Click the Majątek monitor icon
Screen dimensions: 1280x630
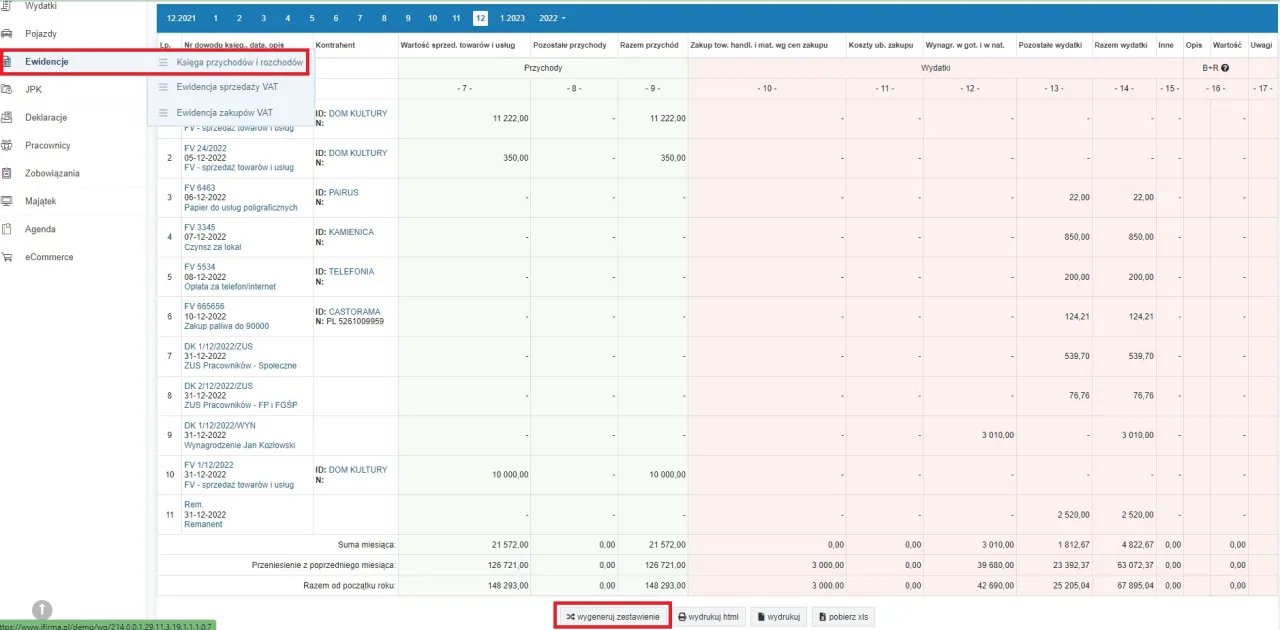tap(7, 202)
